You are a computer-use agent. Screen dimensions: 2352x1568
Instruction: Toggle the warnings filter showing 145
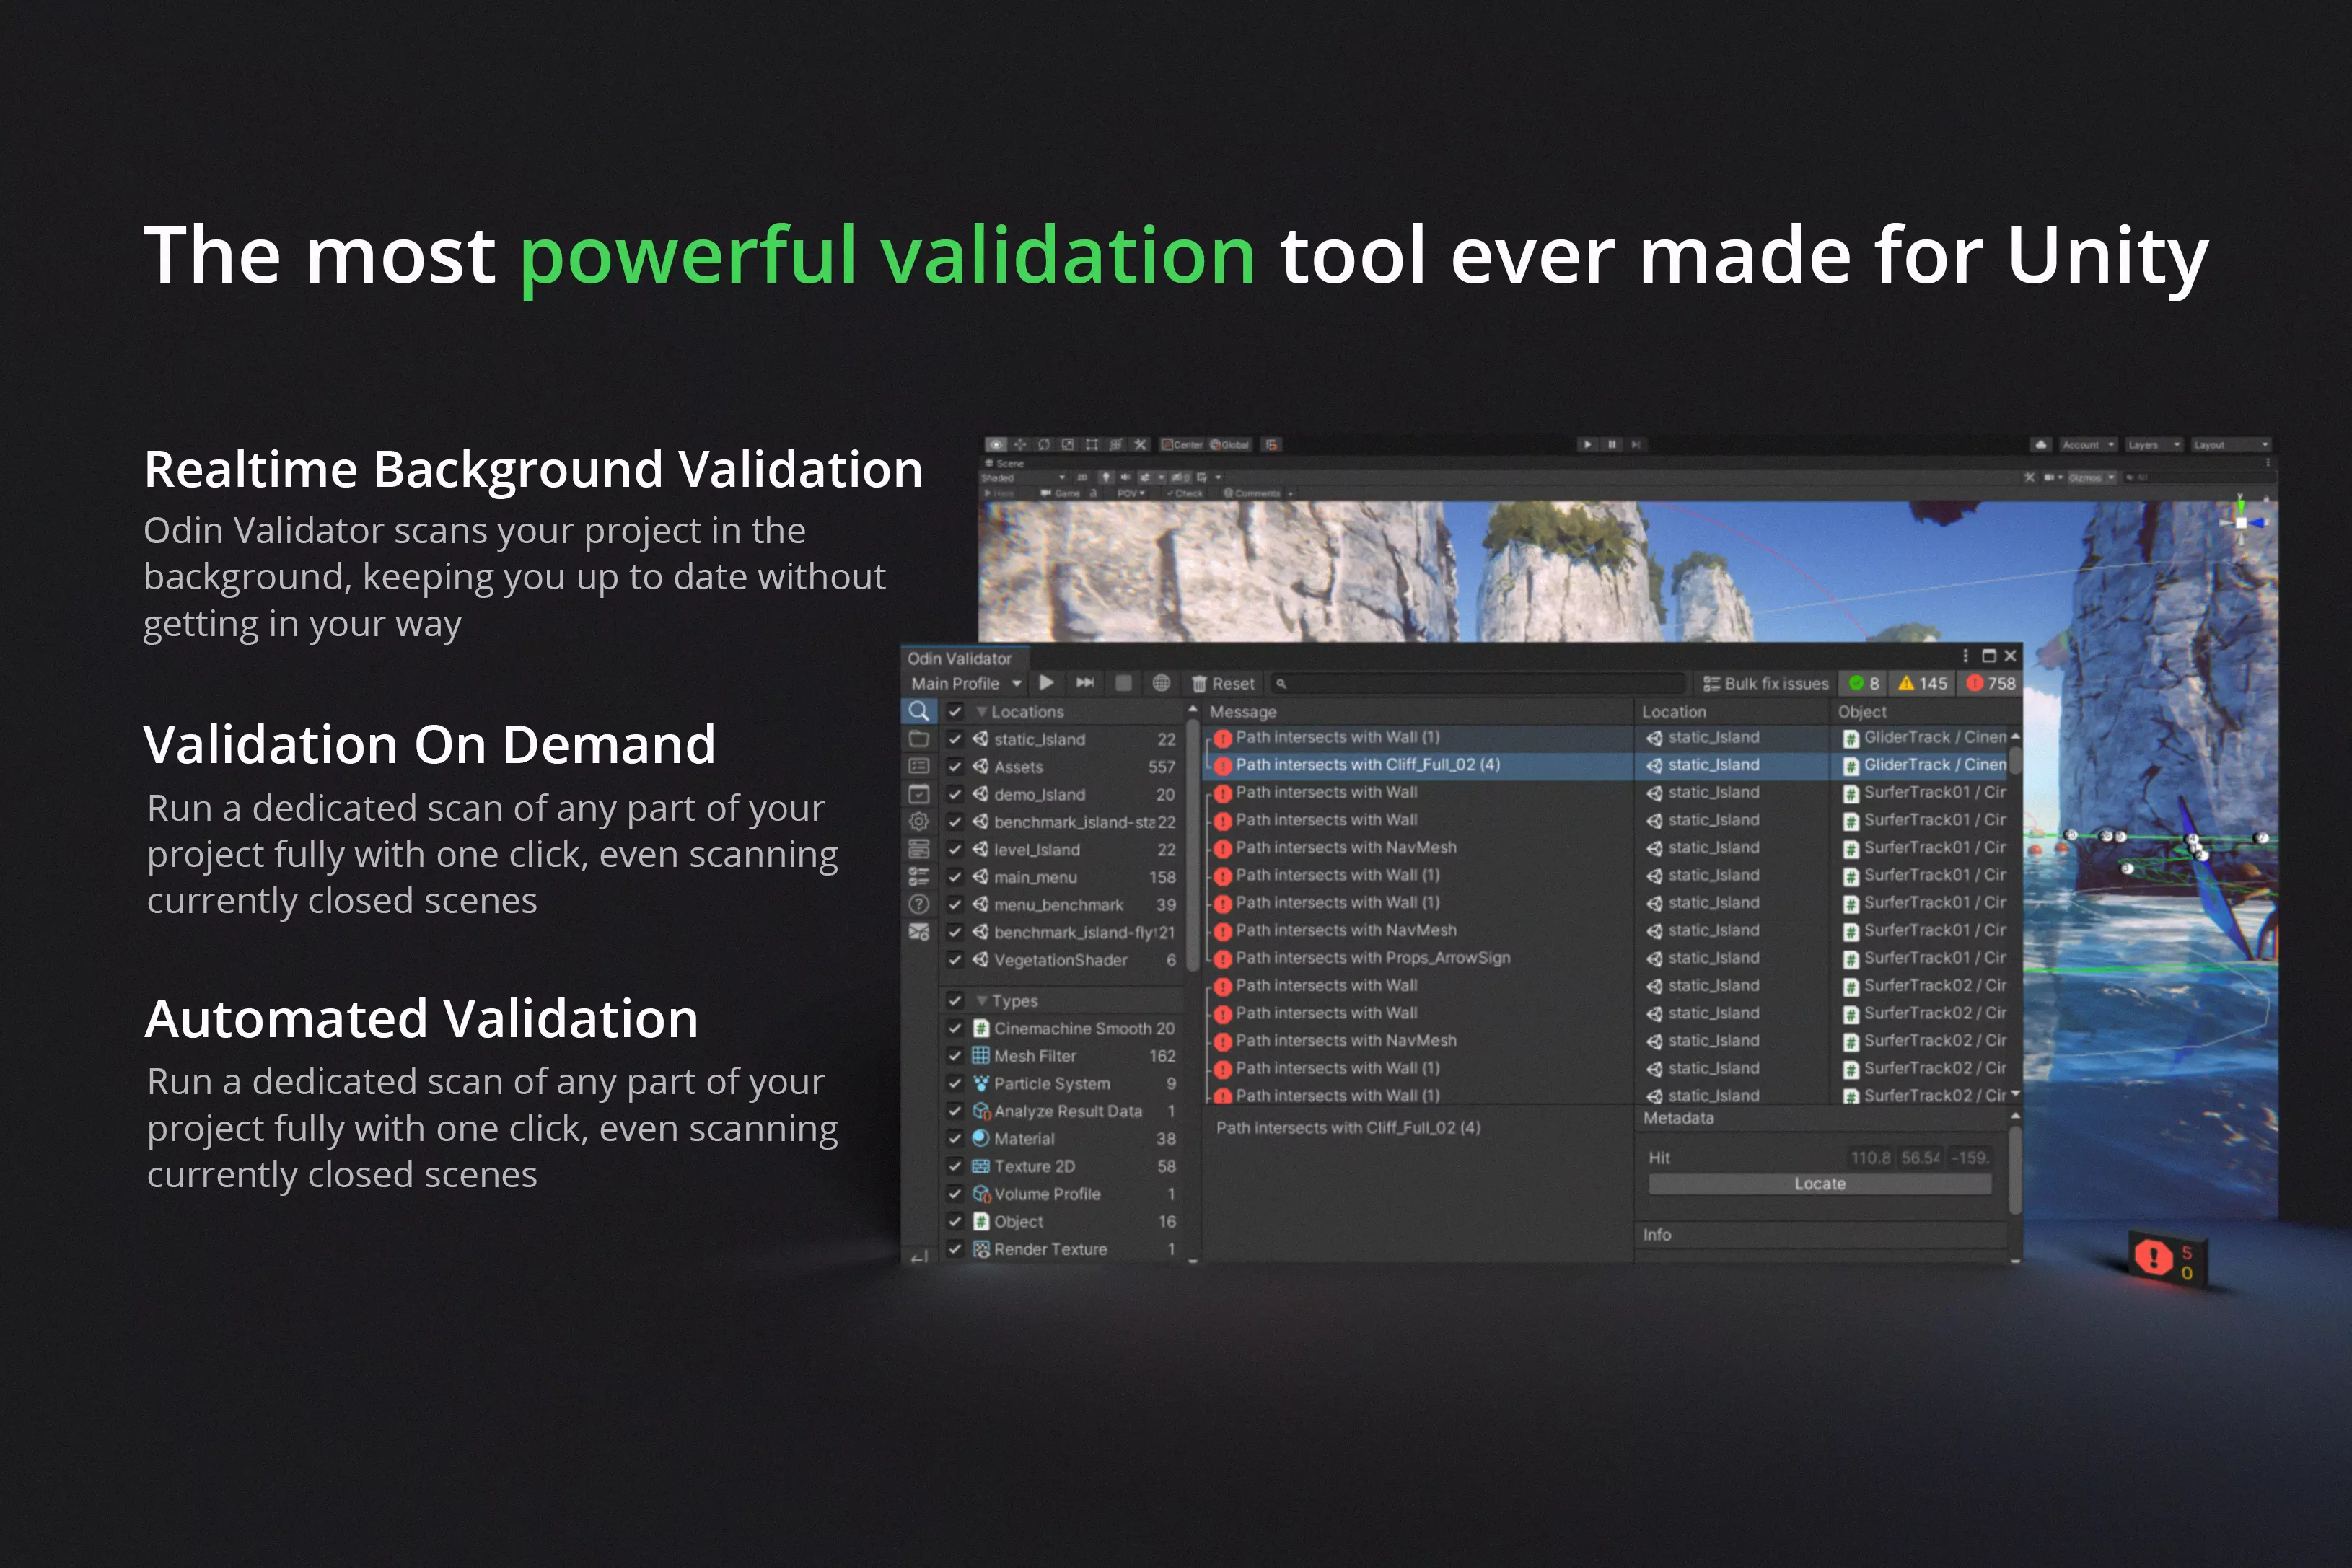[x=1922, y=684]
